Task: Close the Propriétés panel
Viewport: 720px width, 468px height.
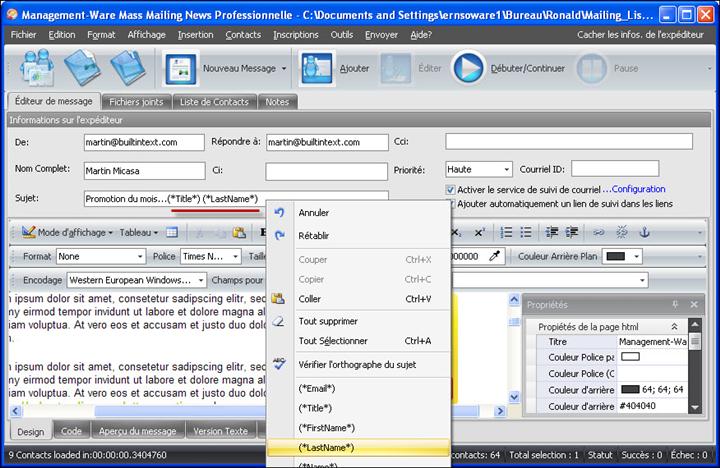Action: point(694,304)
